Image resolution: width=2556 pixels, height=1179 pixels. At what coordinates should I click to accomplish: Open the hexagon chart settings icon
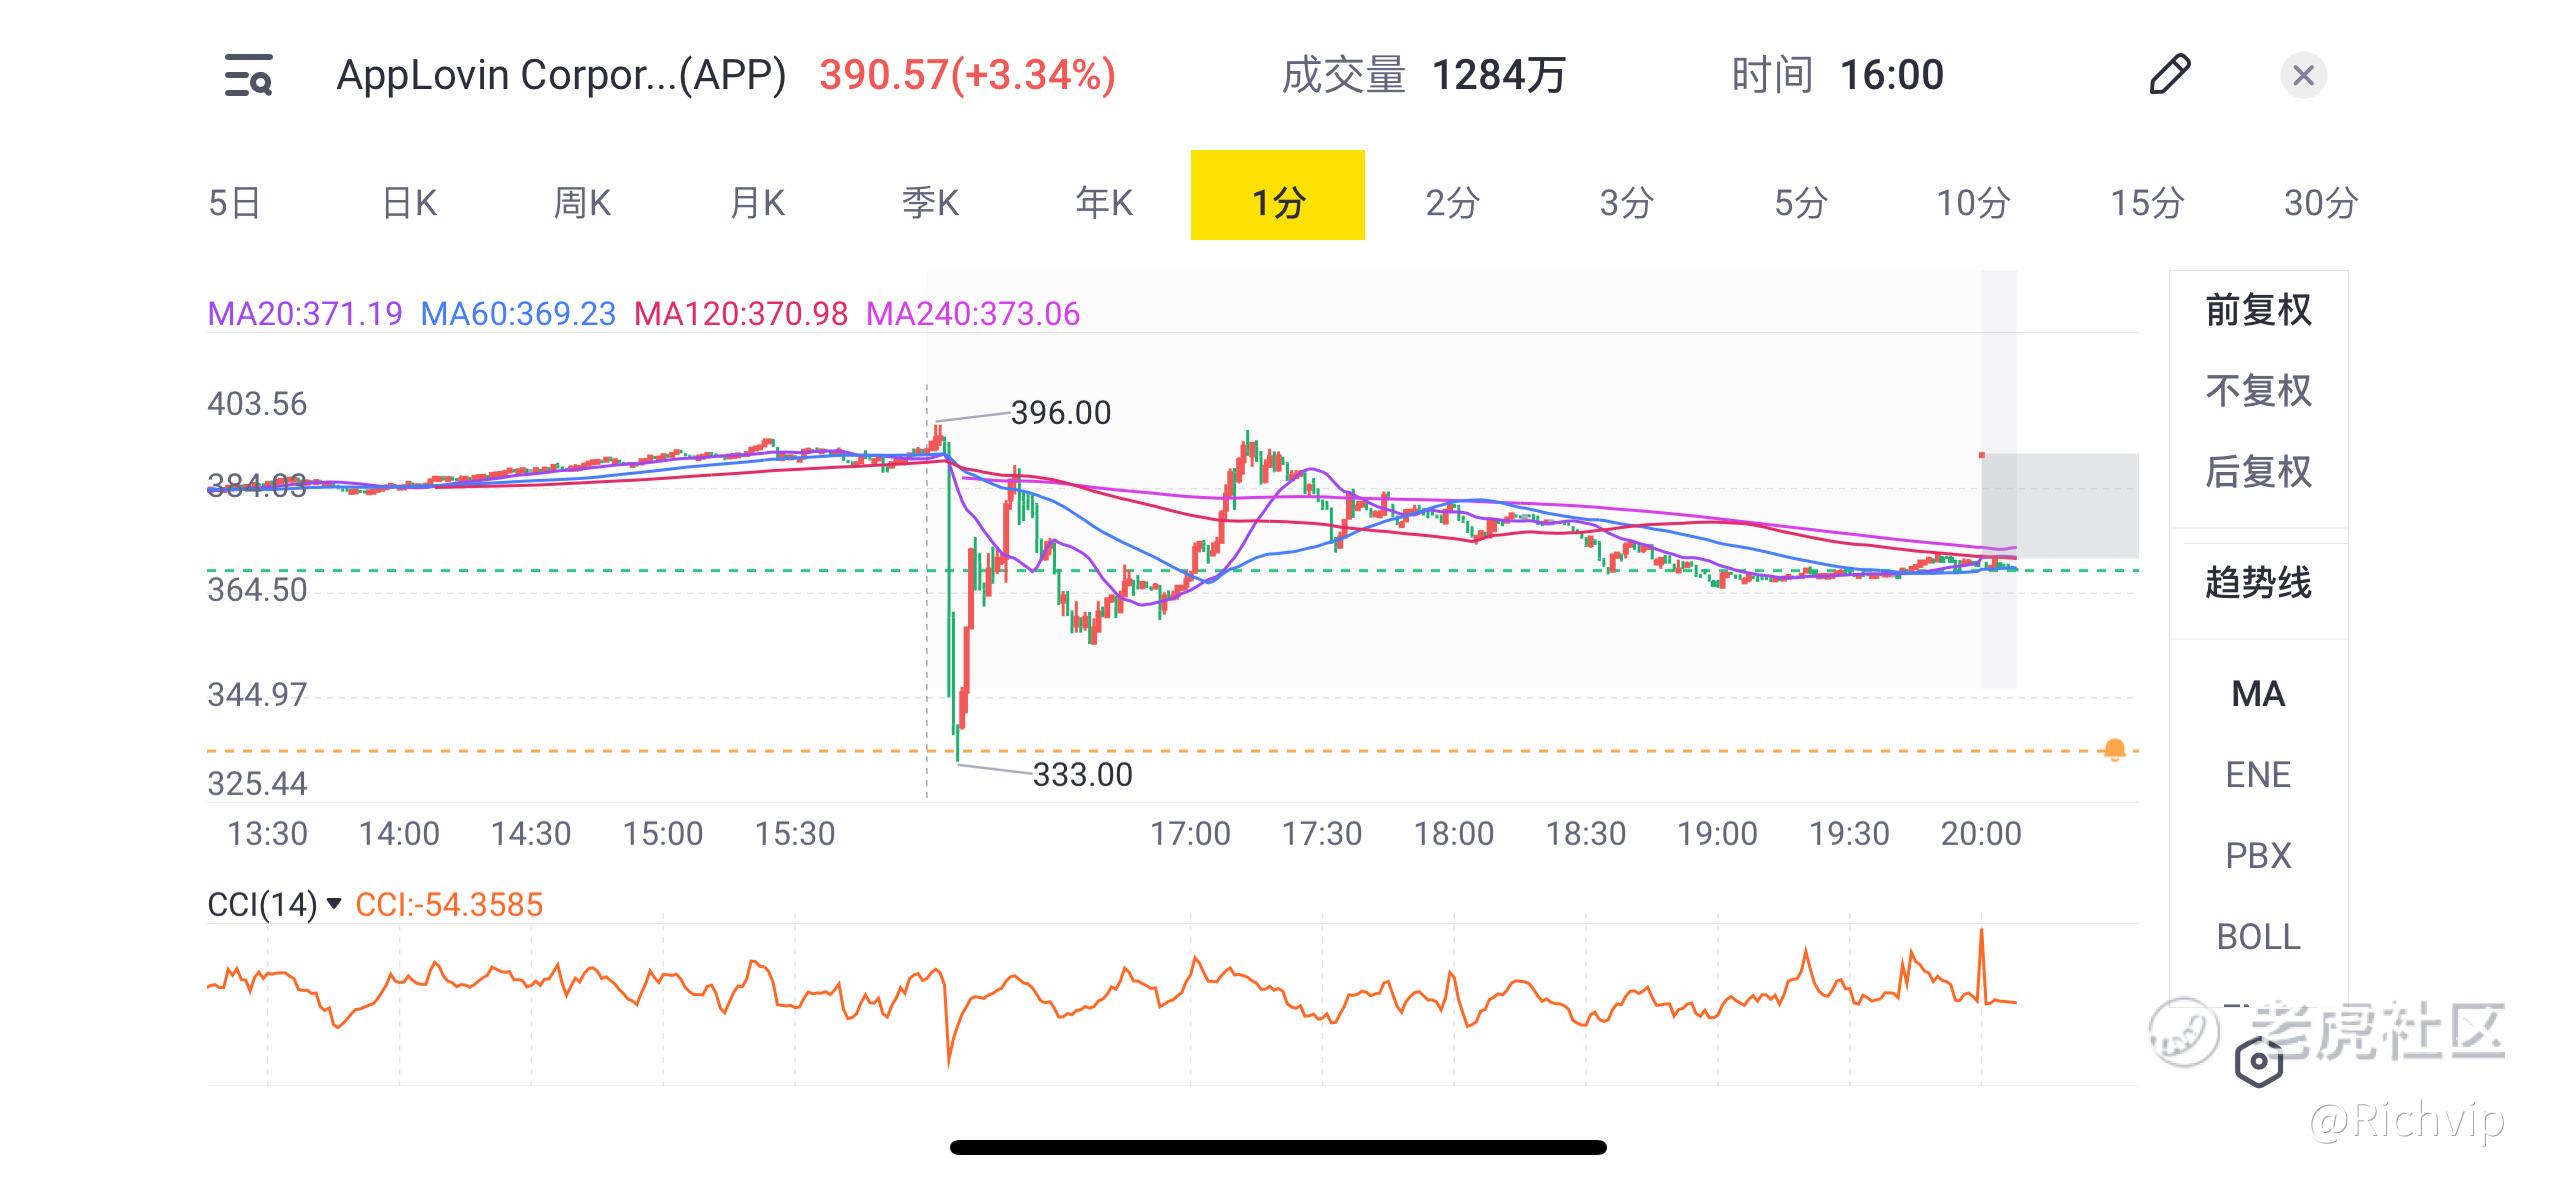2258,1061
